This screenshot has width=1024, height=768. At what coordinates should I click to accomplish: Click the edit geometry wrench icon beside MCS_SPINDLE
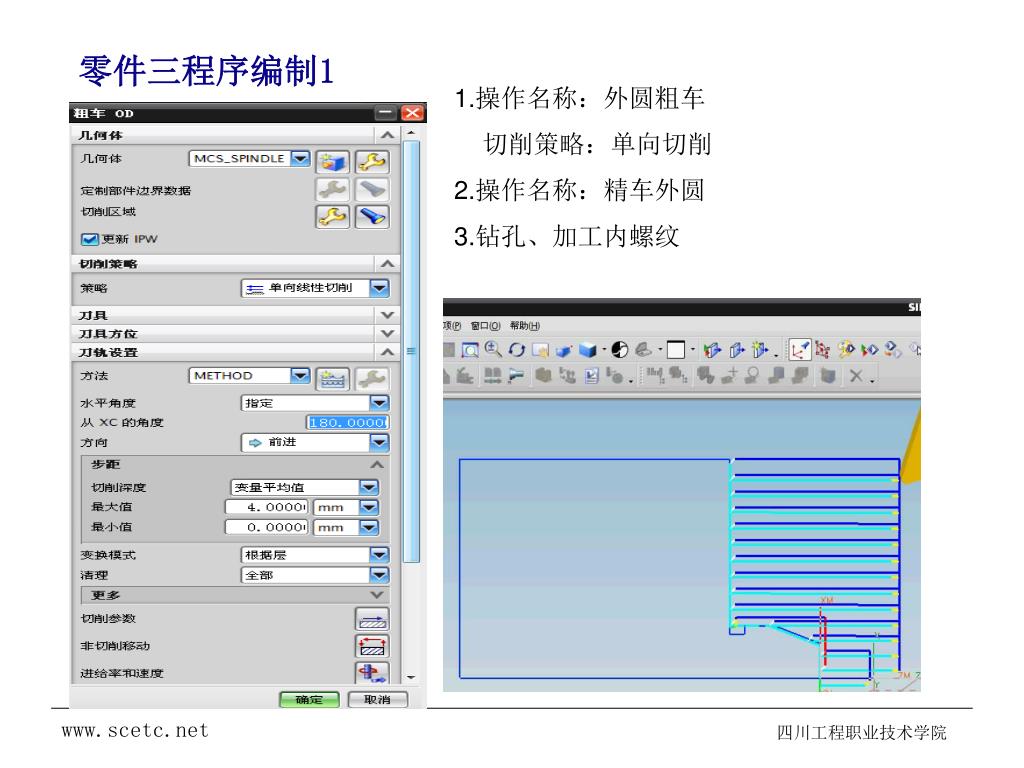pyautogui.click(x=372, y=161)
